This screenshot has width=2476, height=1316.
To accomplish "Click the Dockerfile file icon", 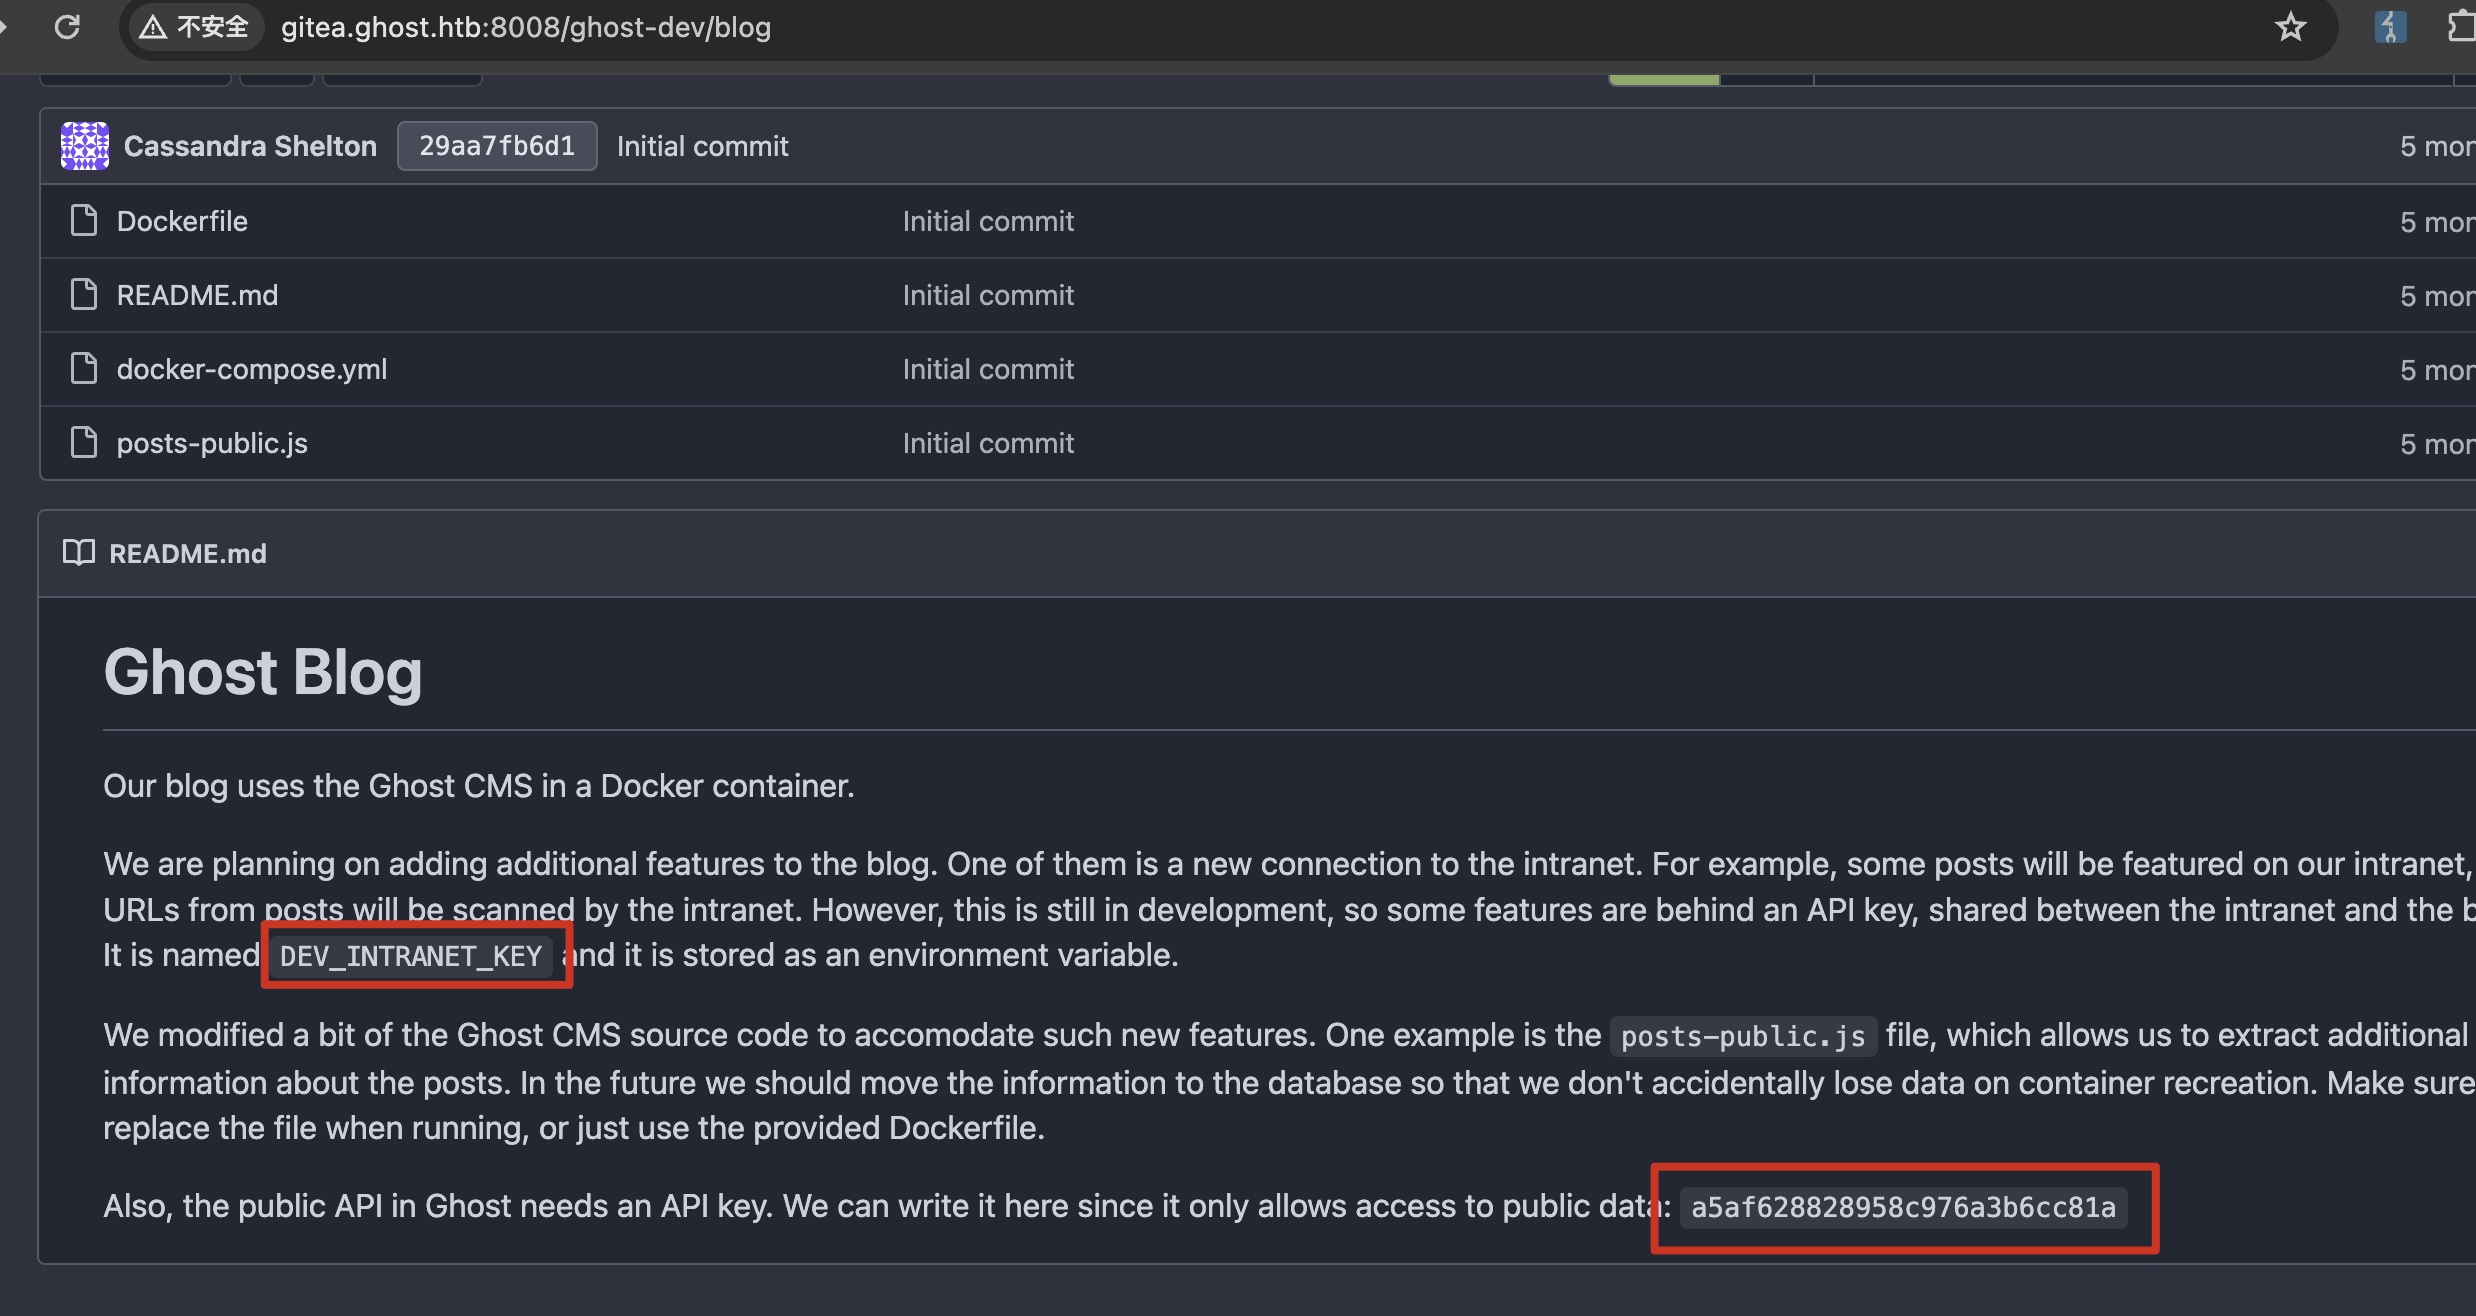I will click(84, 220).
